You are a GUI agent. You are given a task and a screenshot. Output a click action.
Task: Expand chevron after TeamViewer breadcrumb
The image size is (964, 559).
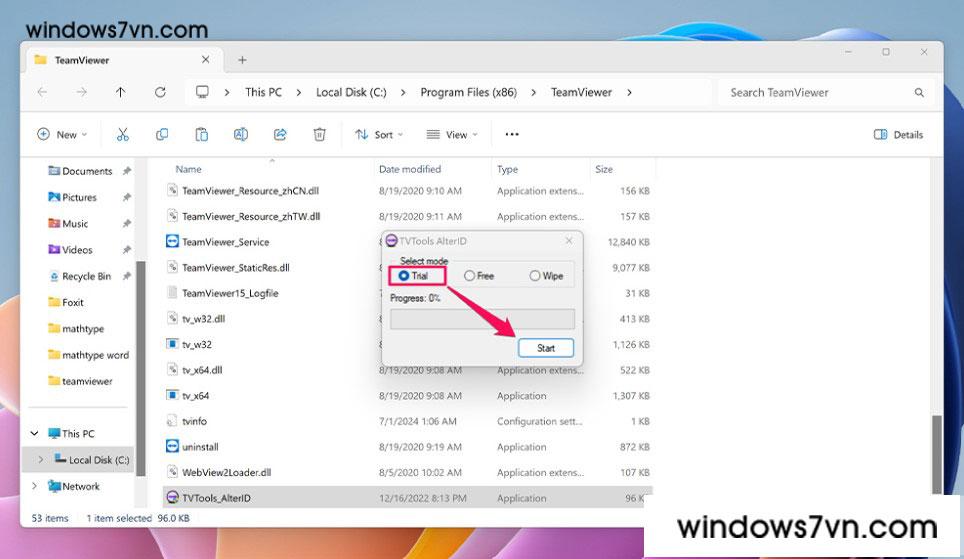point(629,92)
